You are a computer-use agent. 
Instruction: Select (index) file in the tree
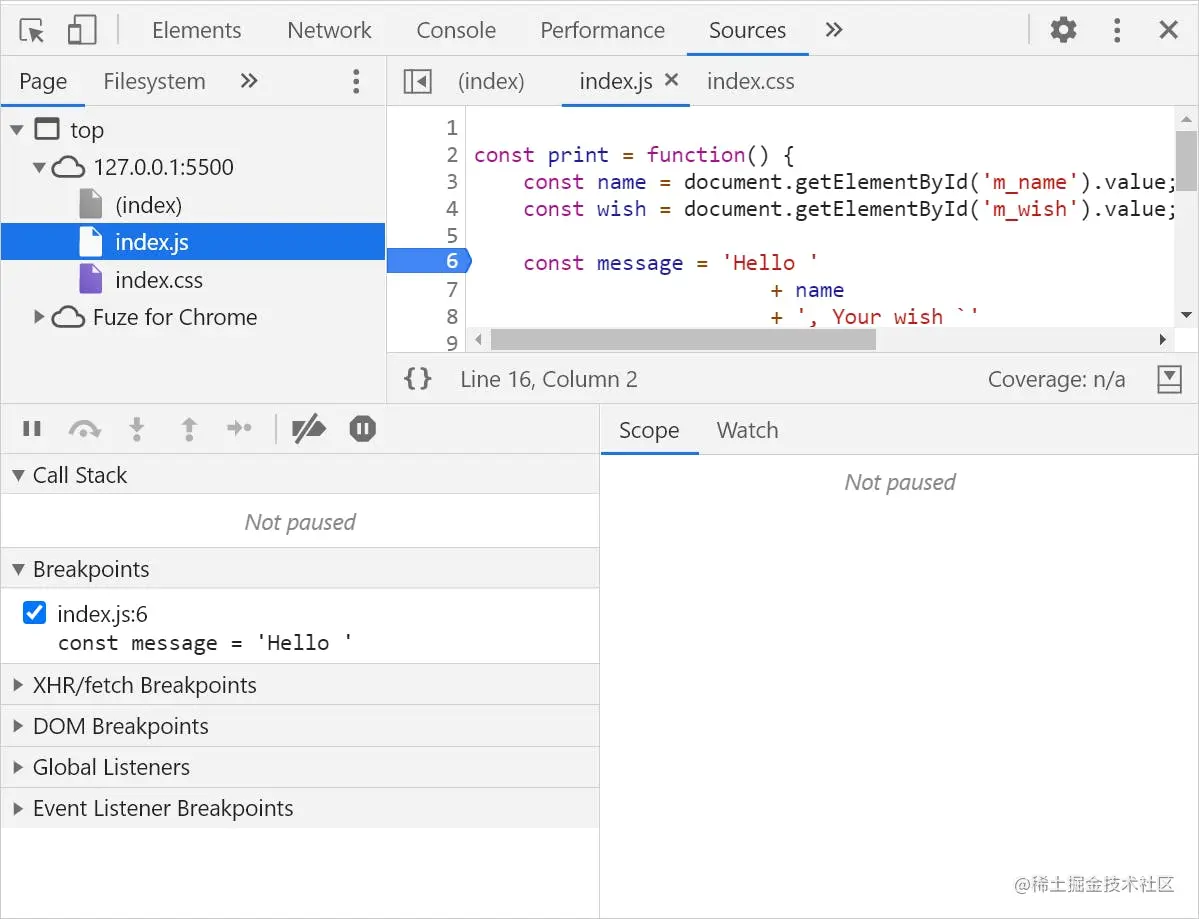148,205
